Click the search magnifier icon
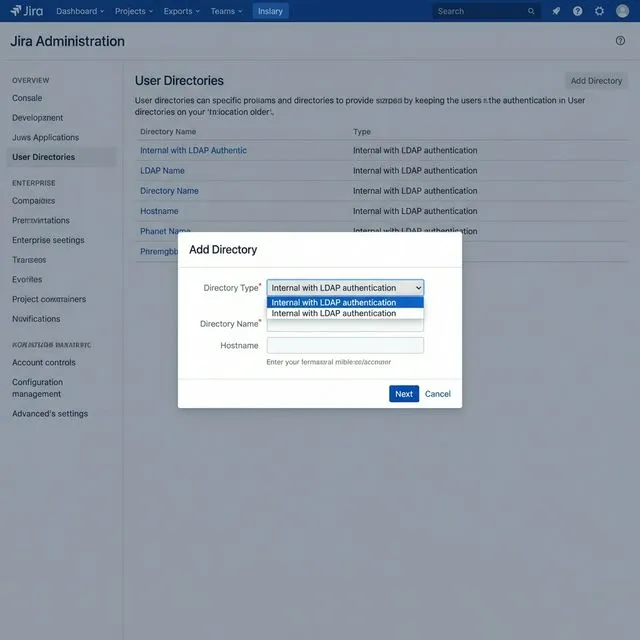 531,11
